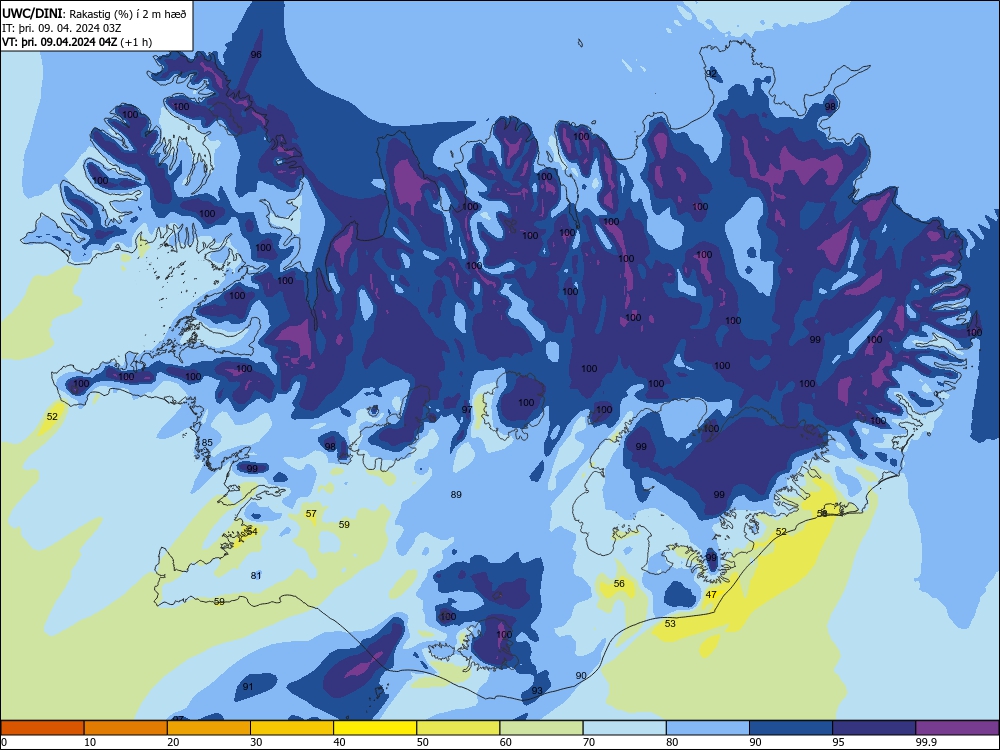
Task: Click the orange 10–20 legend swatch
Action: (126, 728)
